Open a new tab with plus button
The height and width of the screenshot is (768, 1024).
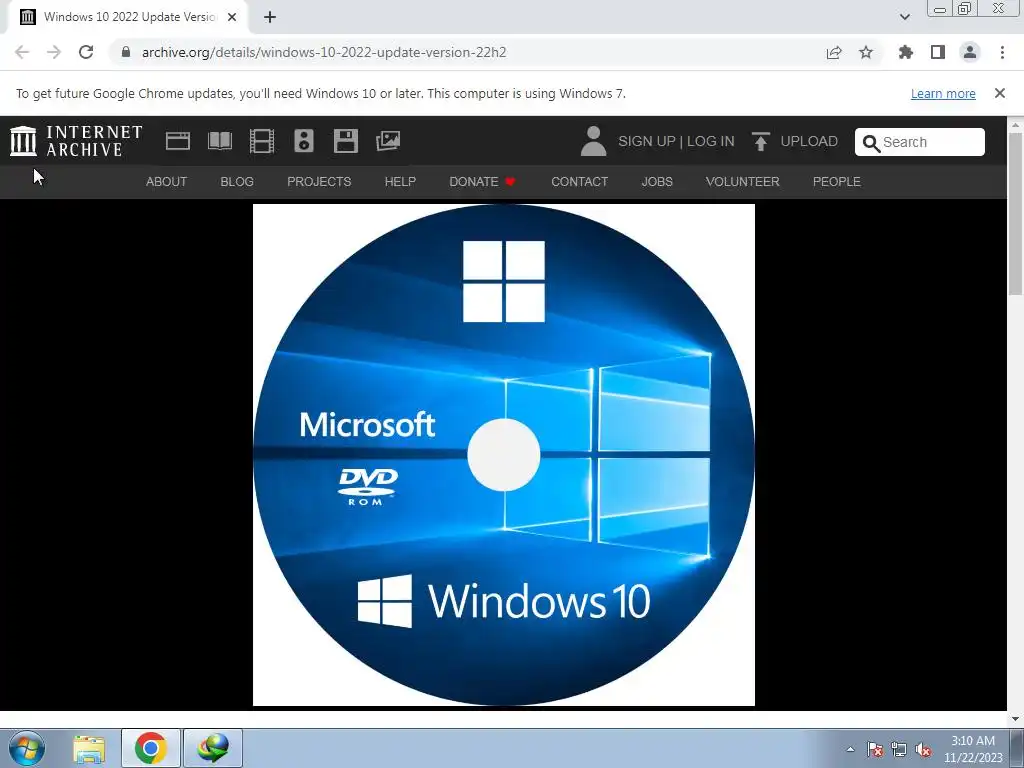(270, 17)
